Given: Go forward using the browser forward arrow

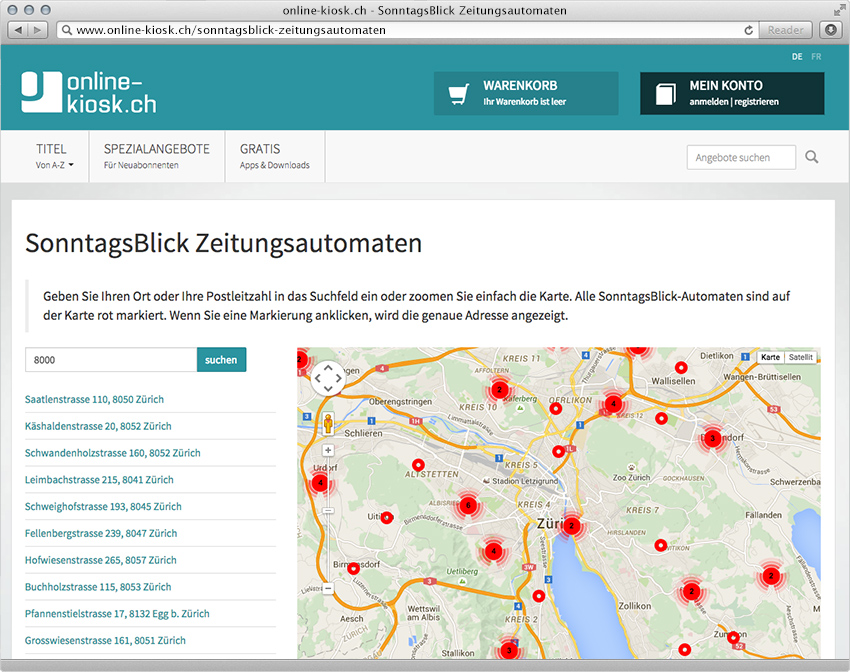Looking at the screenshot, I should click(x=37, y=30).
